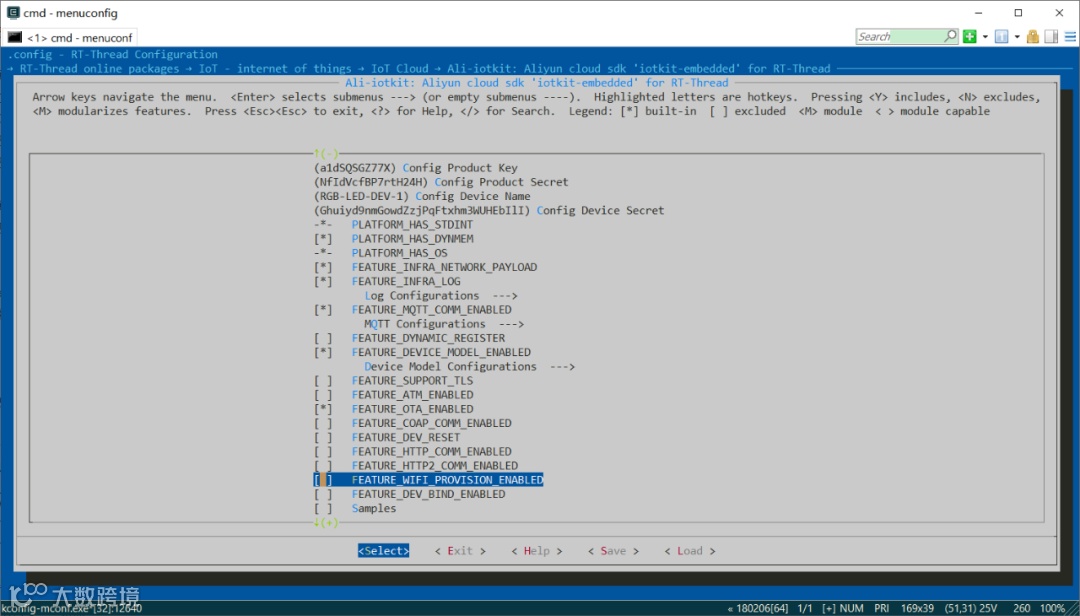The height and width of the screenshot is (616, 1080).
Task: Click the < Save > button
Action: (x=613, y=551)
